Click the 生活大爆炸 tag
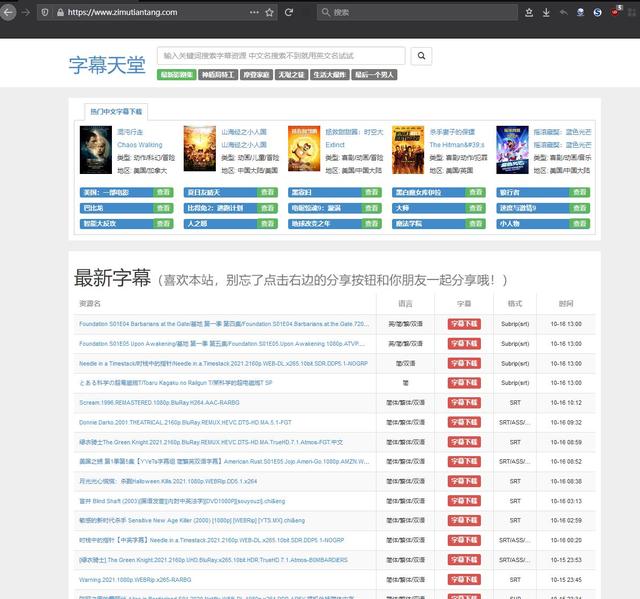The height and width of the screenshot is (599, 640). 329,75
